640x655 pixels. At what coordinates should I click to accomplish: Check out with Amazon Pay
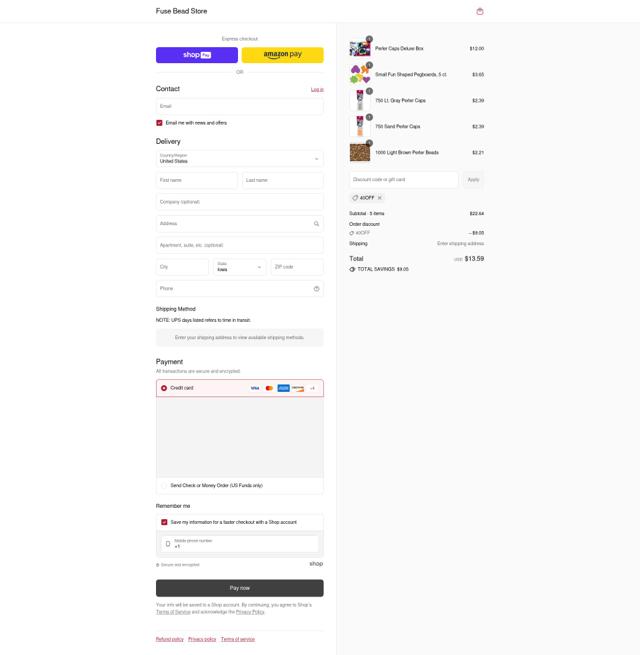point(282,55)
